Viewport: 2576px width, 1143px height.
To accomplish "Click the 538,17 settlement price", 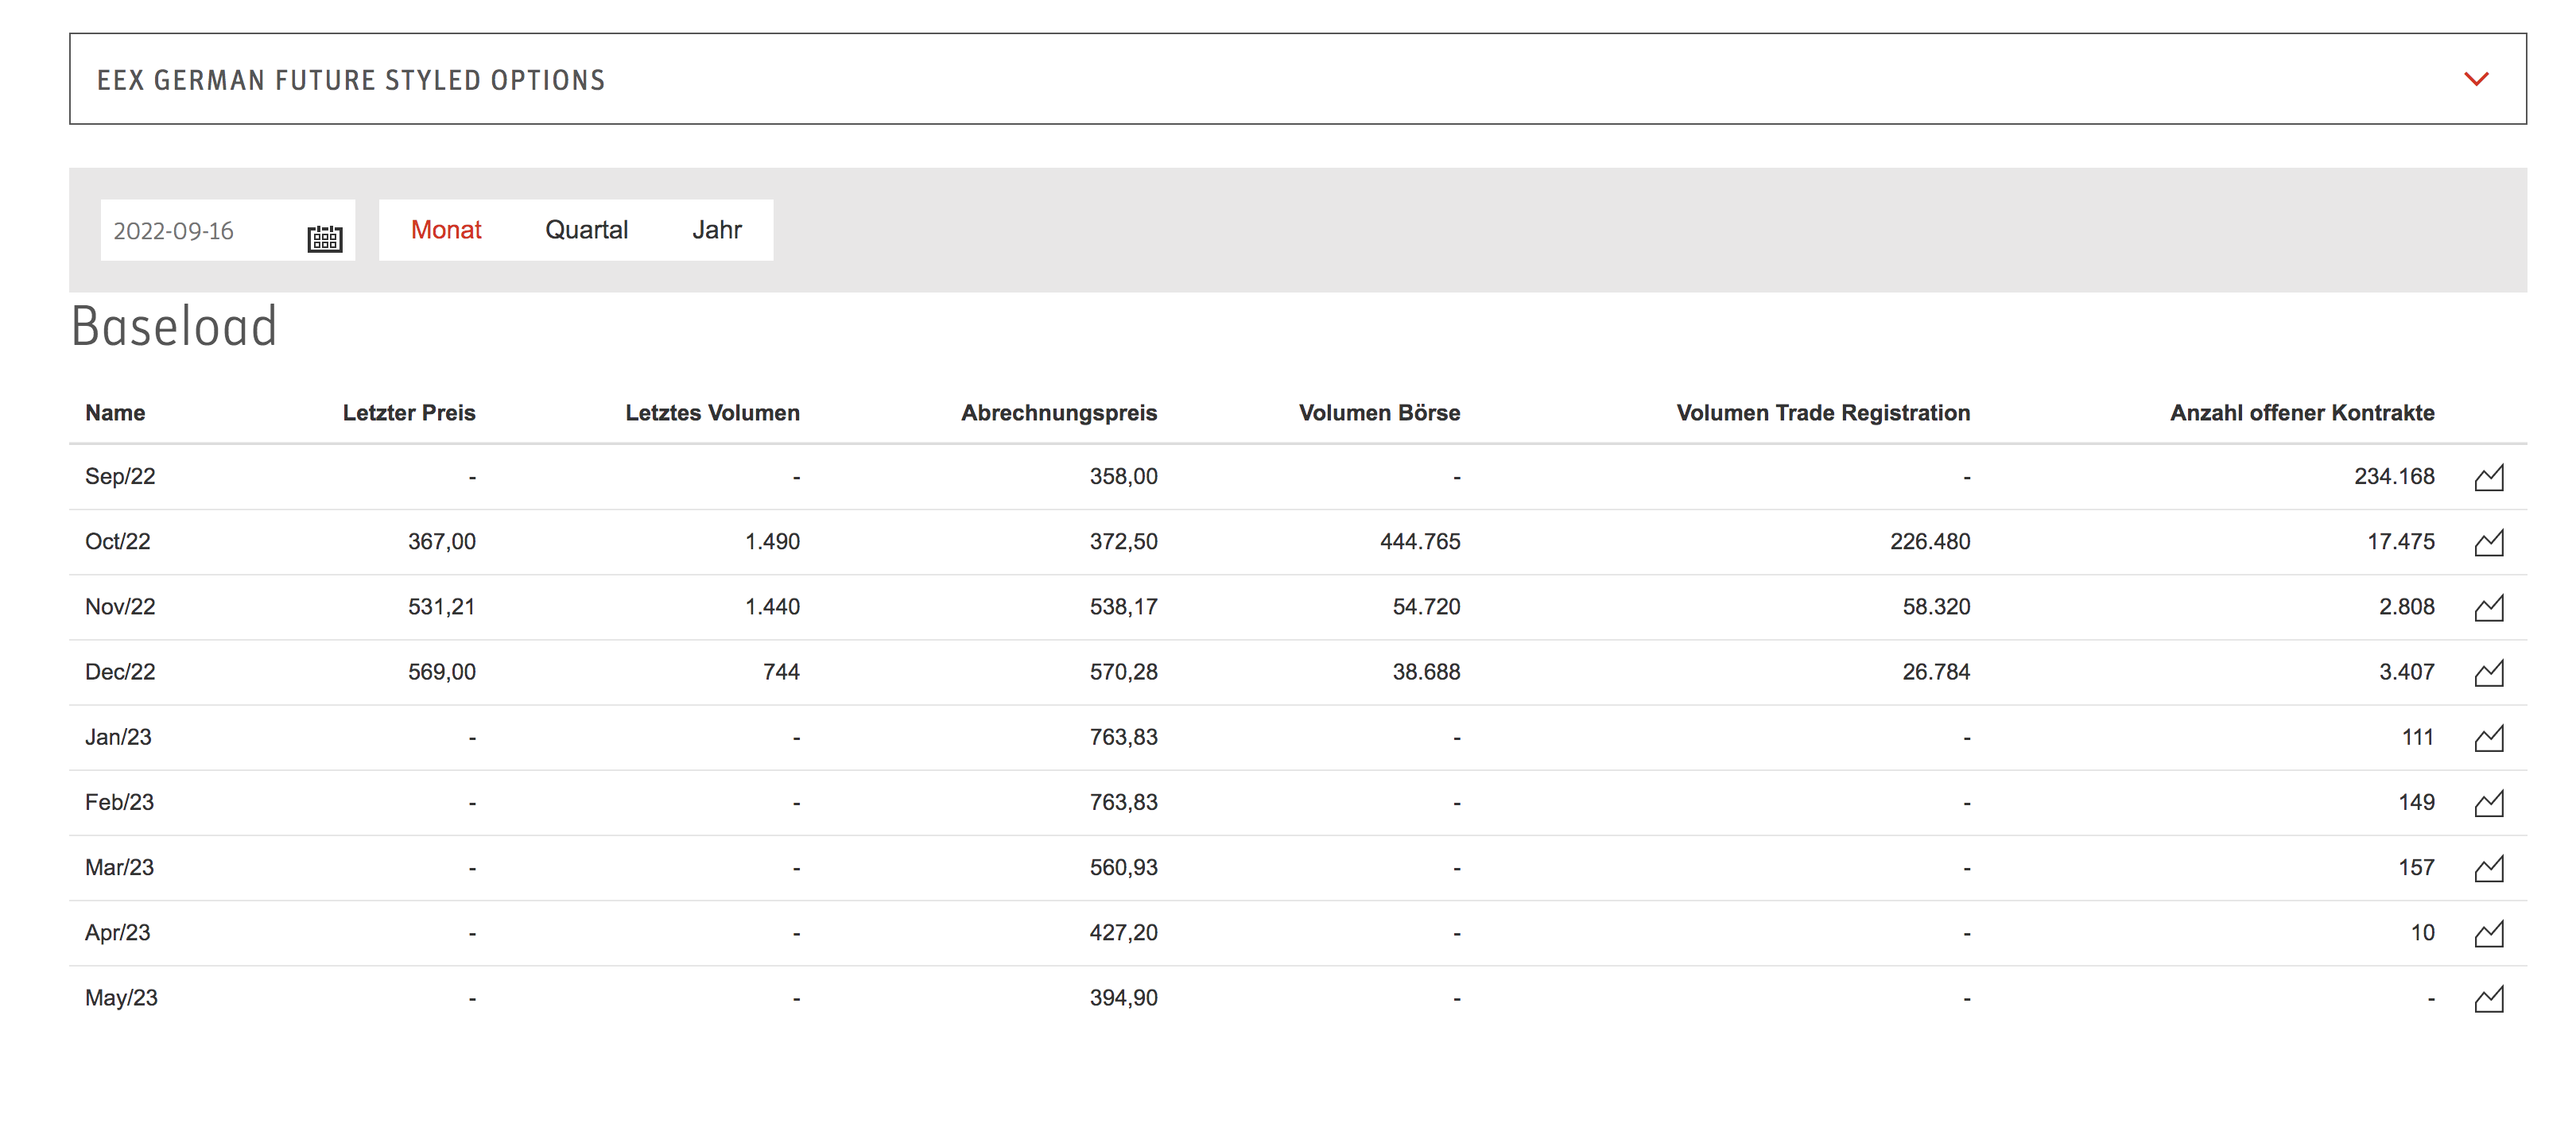I will pos(1123,607).
